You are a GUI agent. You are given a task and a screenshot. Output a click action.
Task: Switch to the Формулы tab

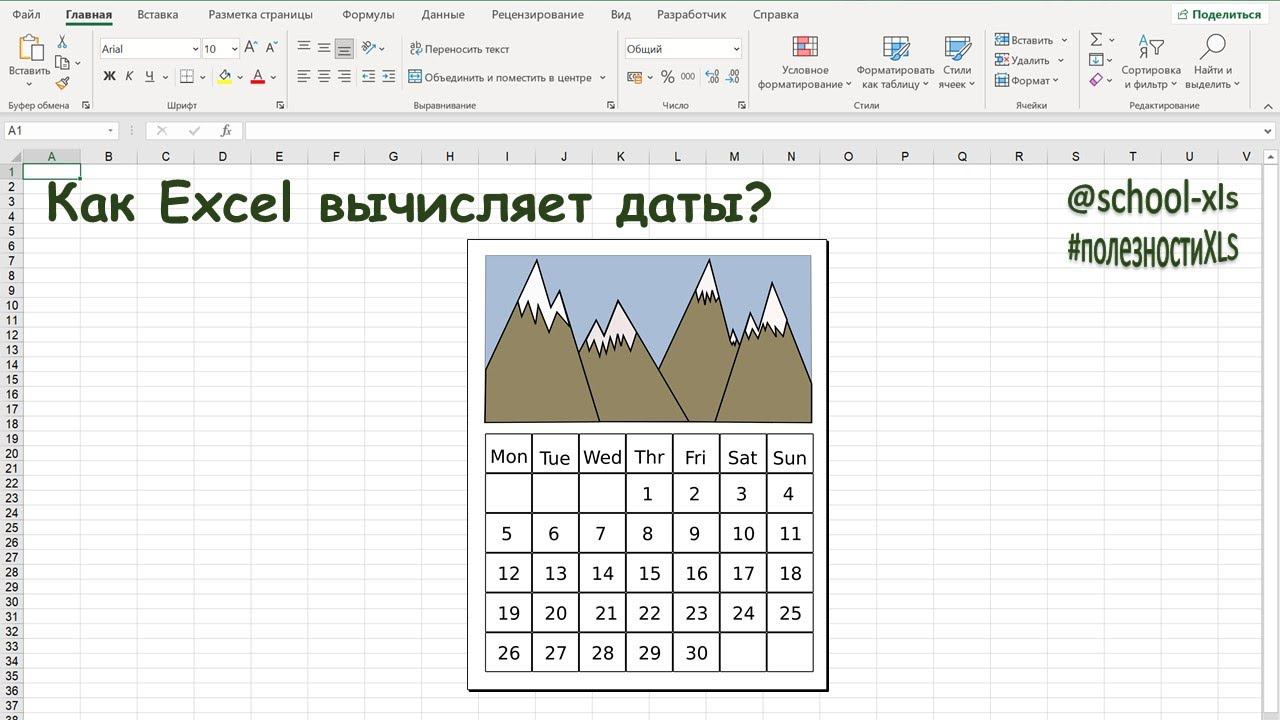pyautogui.click(x=368, y=15)
